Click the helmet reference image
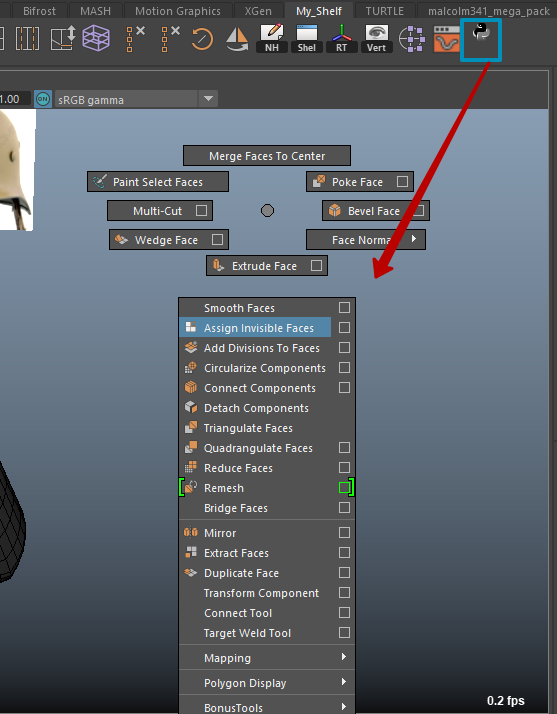 [17, 169]
